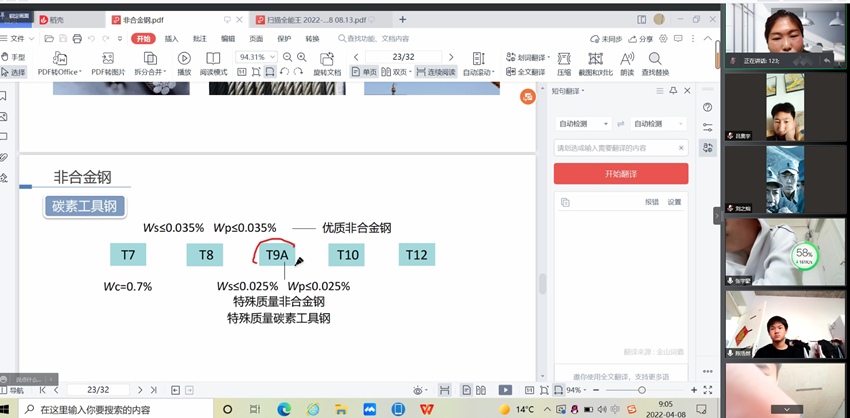Toggle 单页 single page view
The width and height of the screenshot is (850, 418).
[x=364, y=72]
